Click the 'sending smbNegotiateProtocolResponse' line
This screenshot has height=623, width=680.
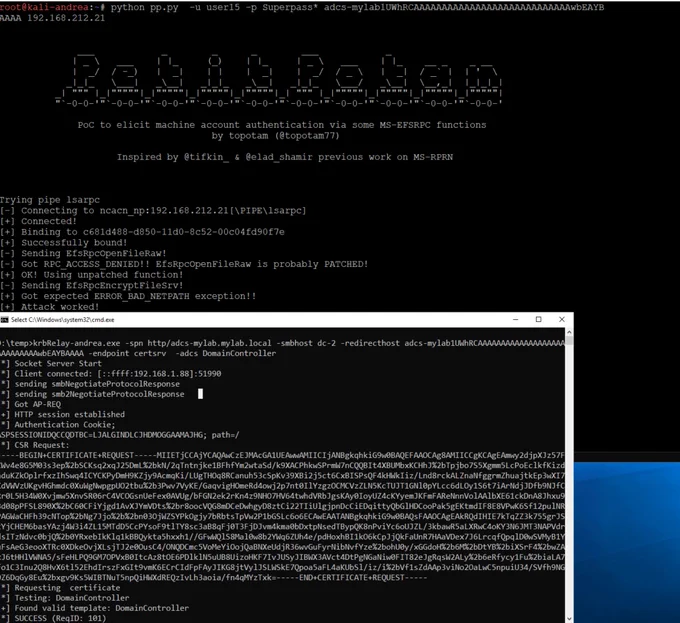pyautogui.click(x=90, y=384)
